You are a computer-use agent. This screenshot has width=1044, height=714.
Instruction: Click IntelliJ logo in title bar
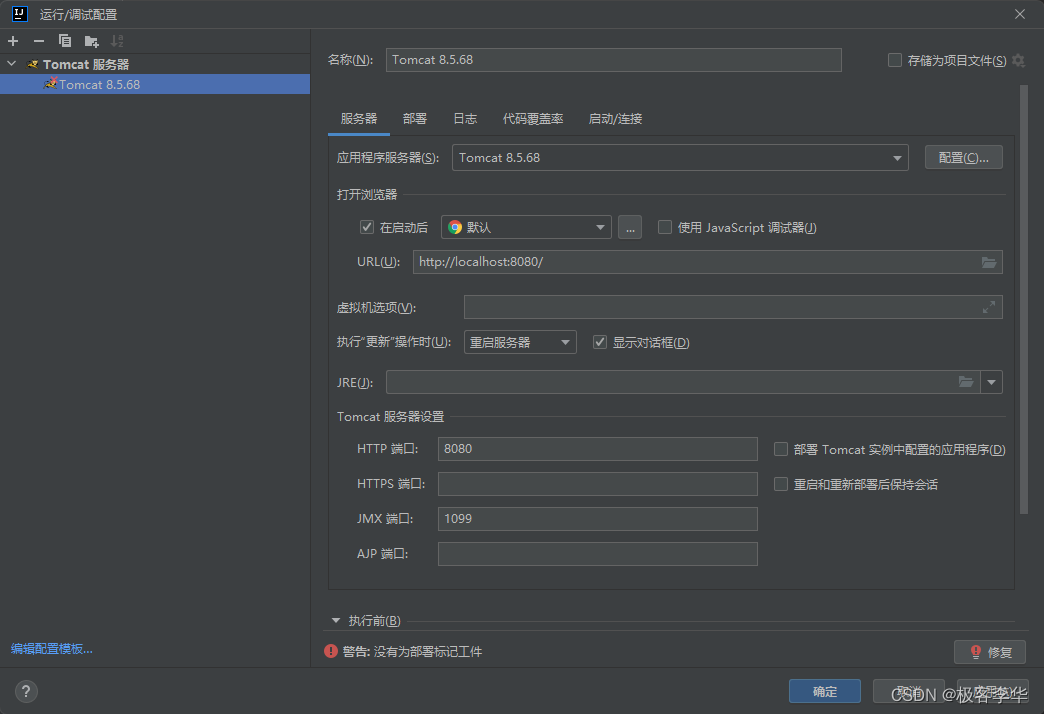19,13
